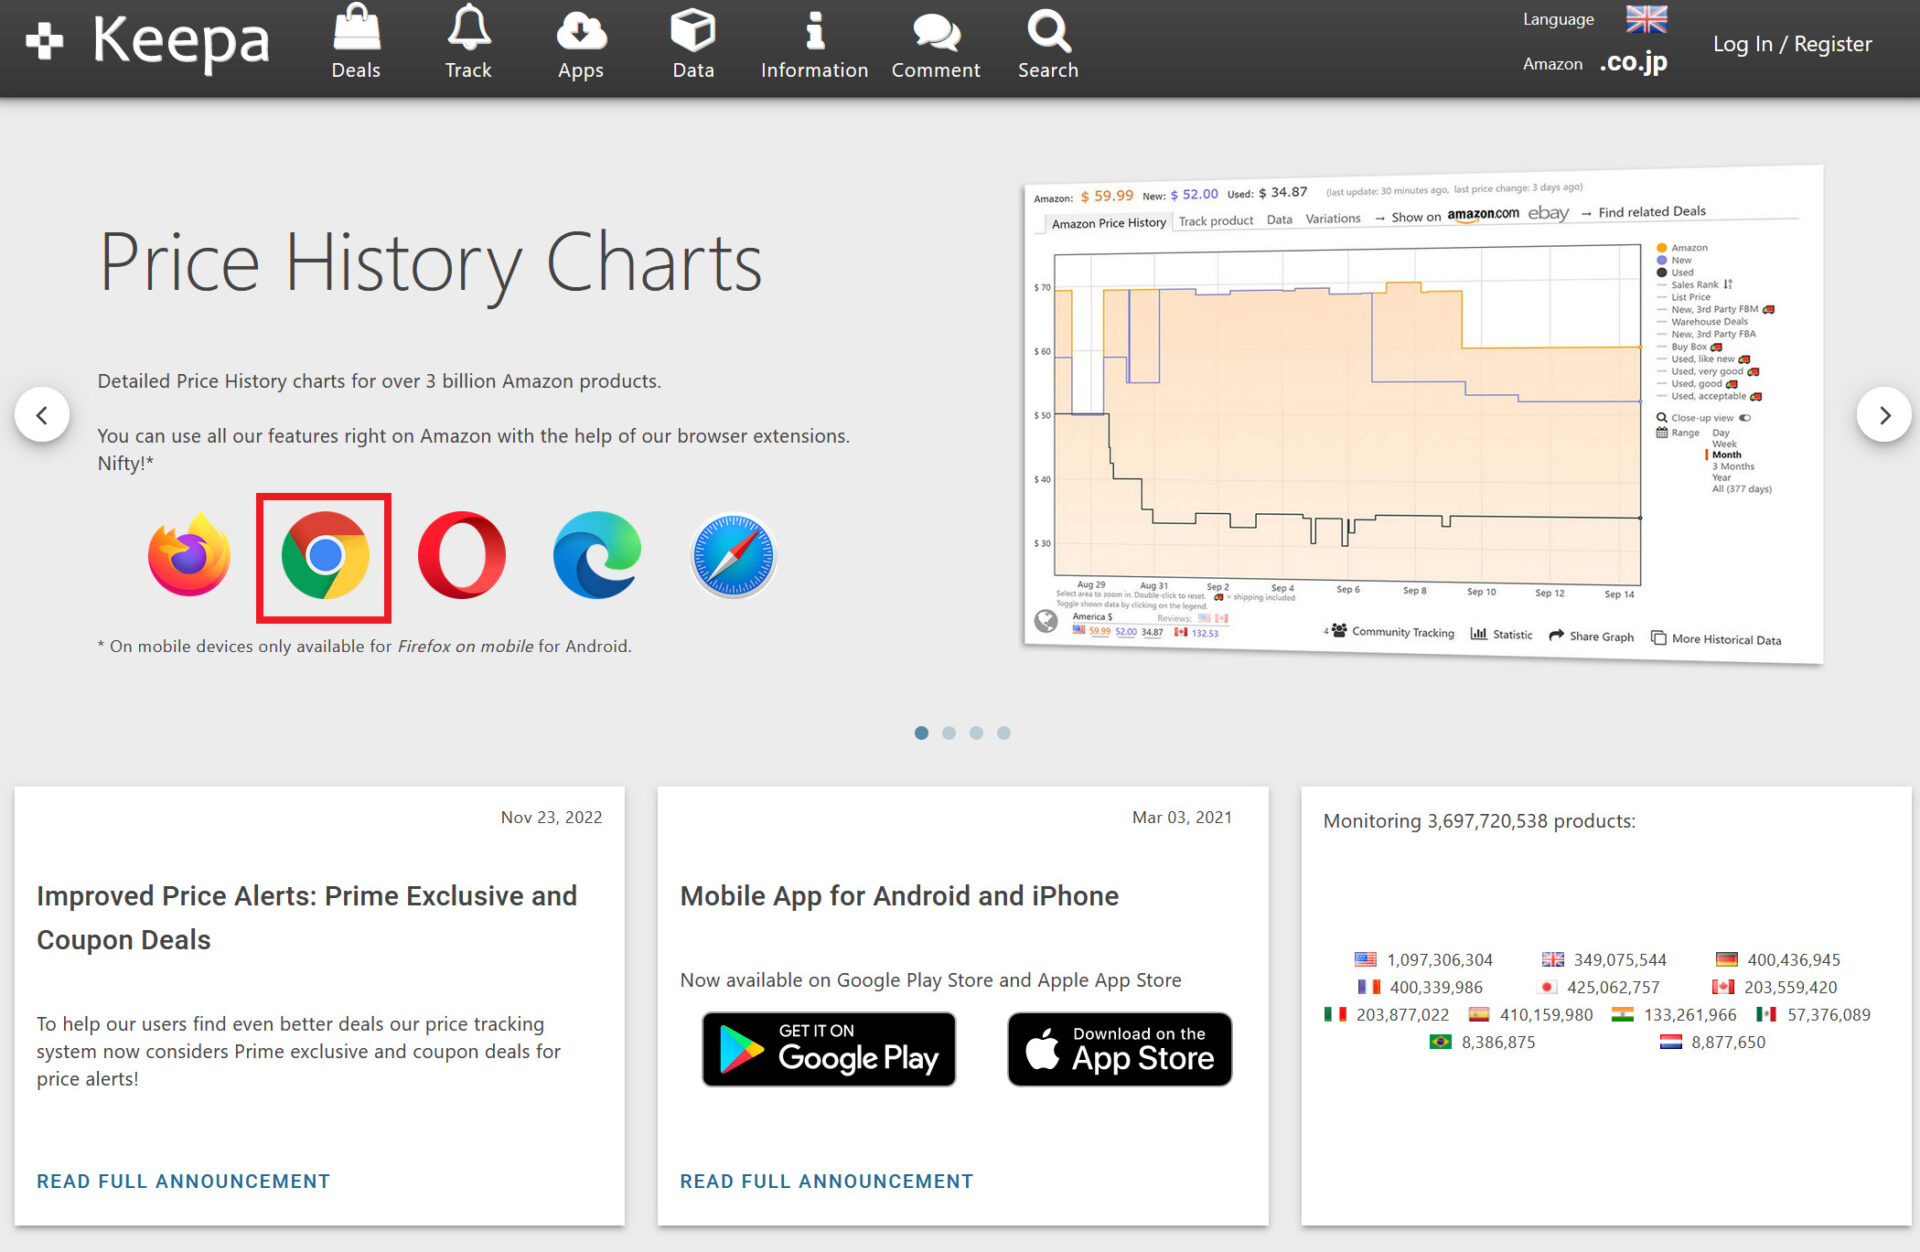The image size is (1920, 1252).
Task: Open the Search magnifier
Action: 1048,42
